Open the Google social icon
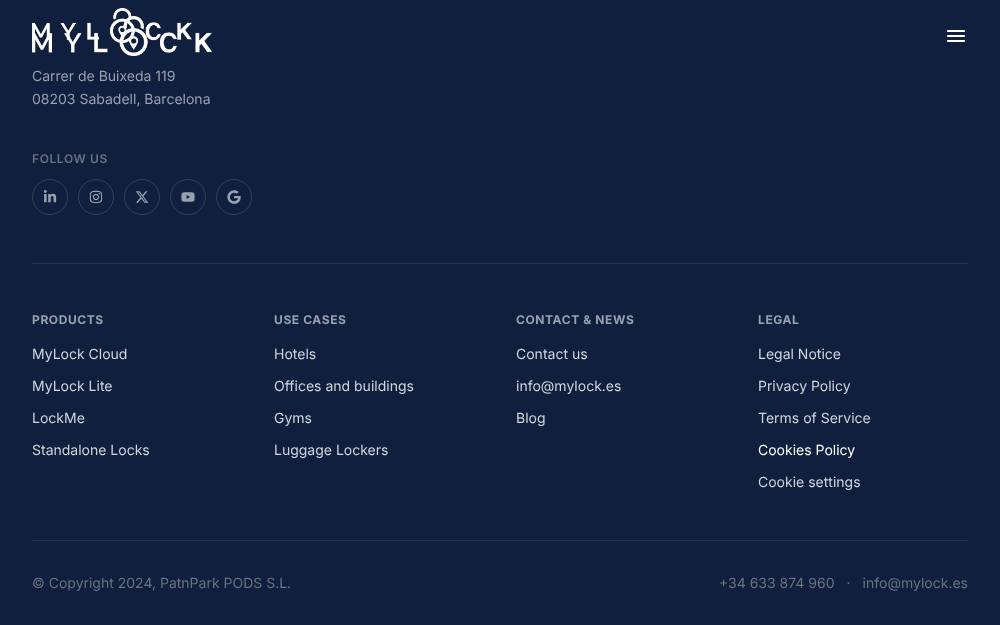 234,197
